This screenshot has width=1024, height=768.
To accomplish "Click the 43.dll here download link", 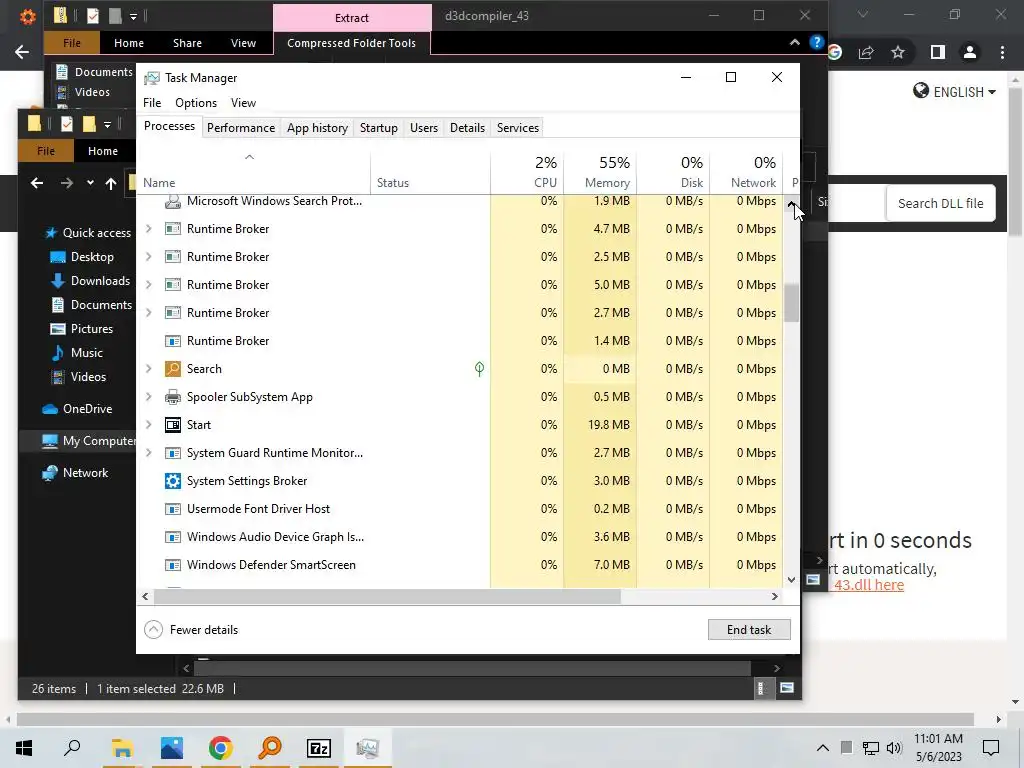I will (869, 585).
